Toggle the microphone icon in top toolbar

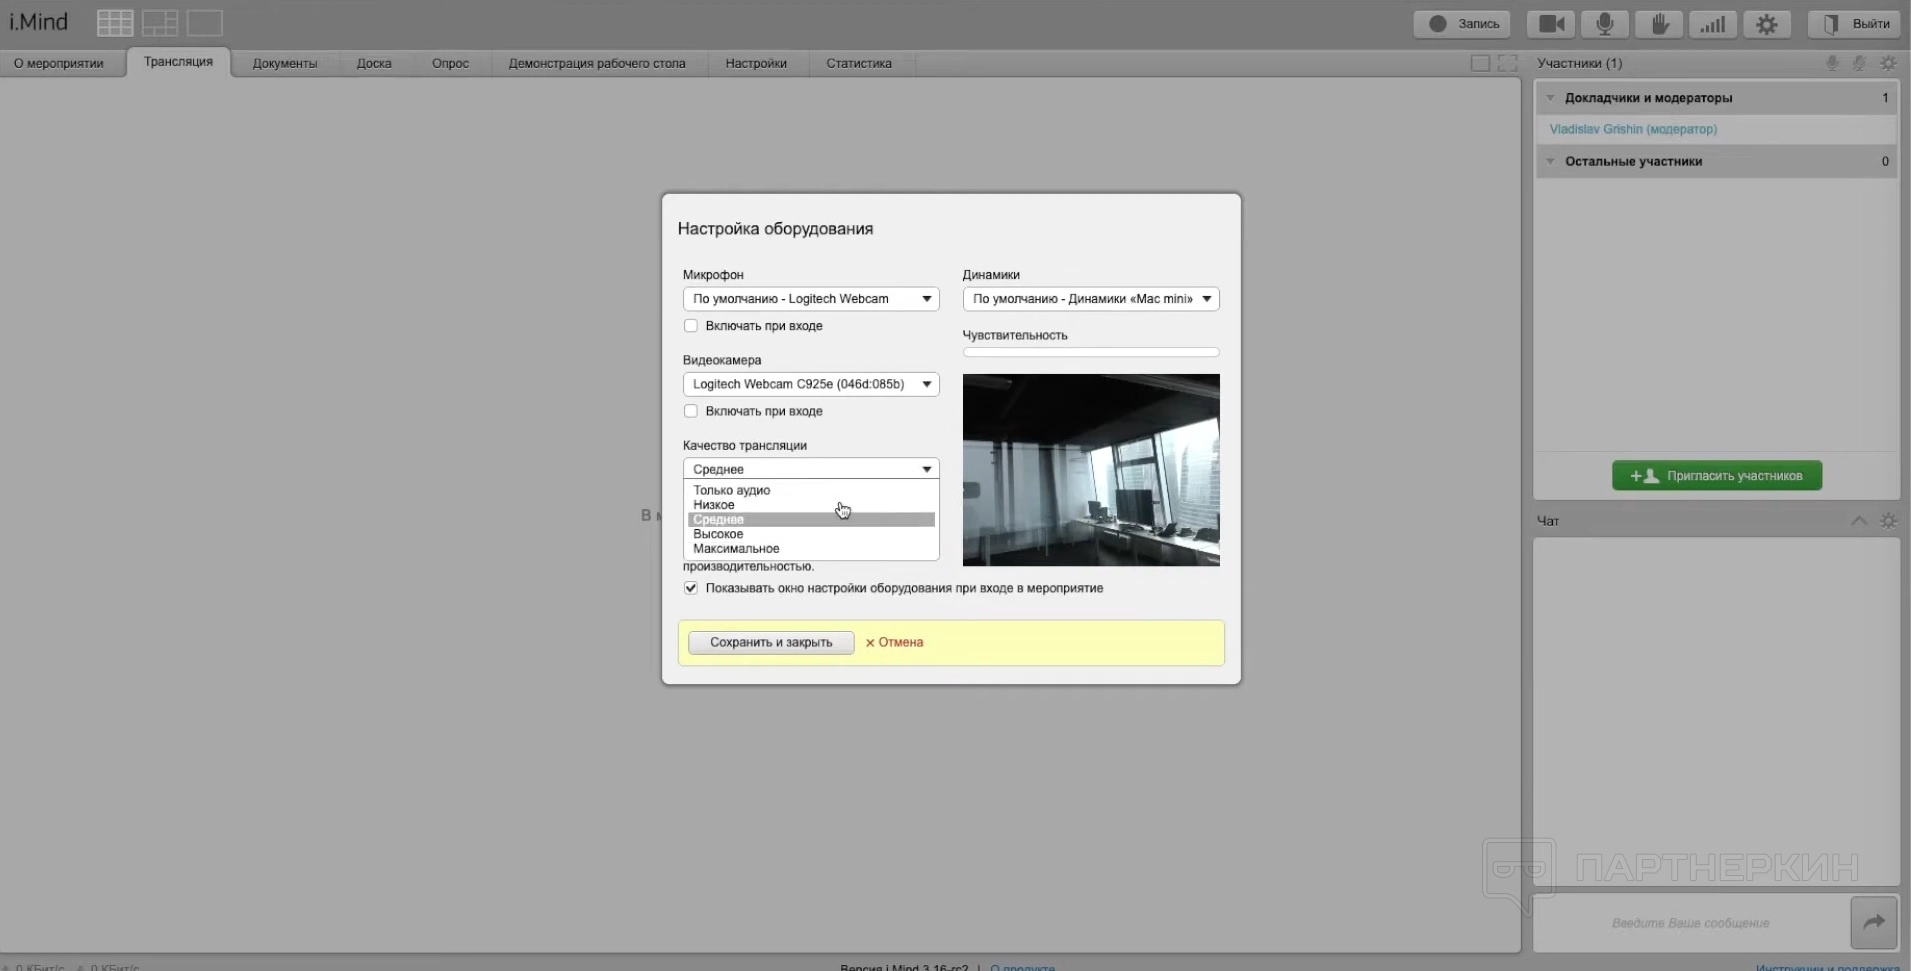click(1605, 24)
